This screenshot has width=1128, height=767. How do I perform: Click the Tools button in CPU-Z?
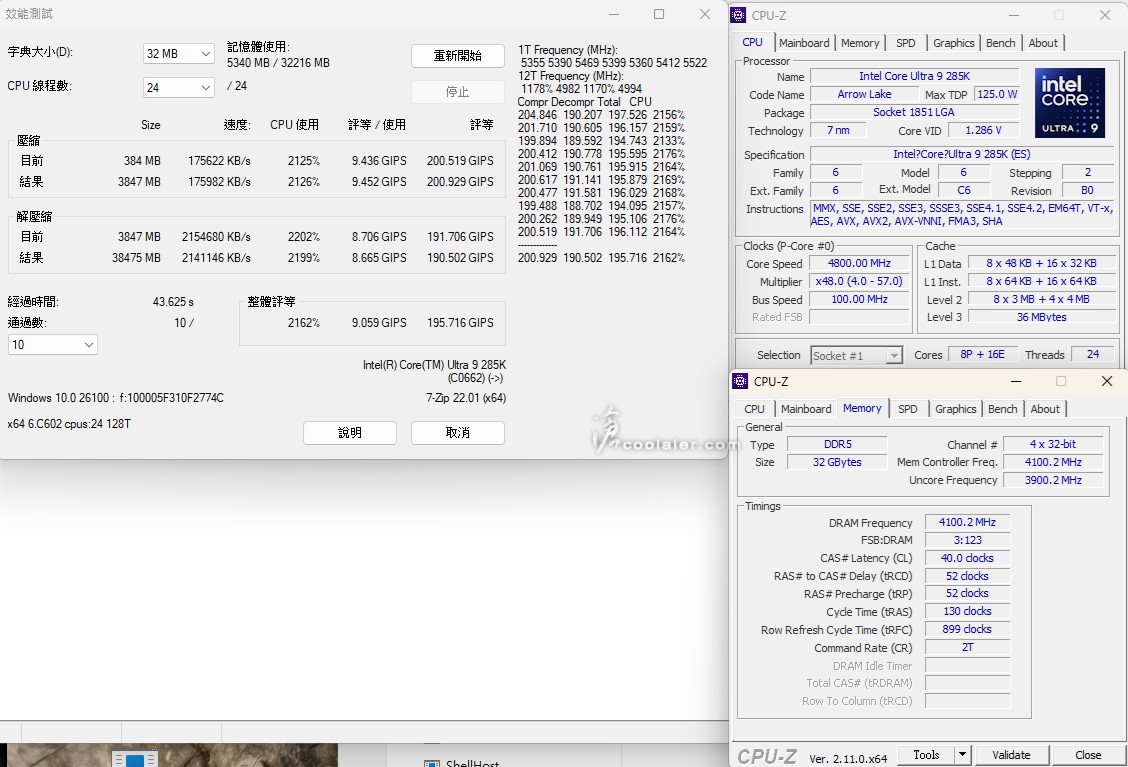tap(927, 755)
